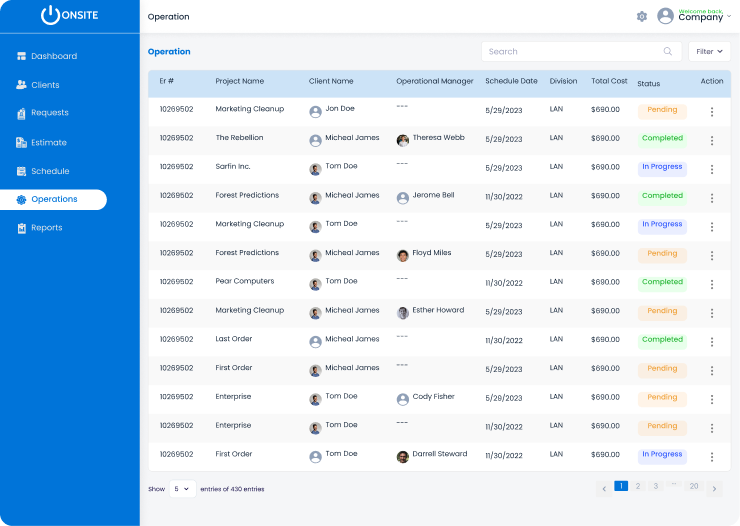Click the Dashboard icon in sidebar
Viewport: 740px width, 526px height.
[21, 56]
